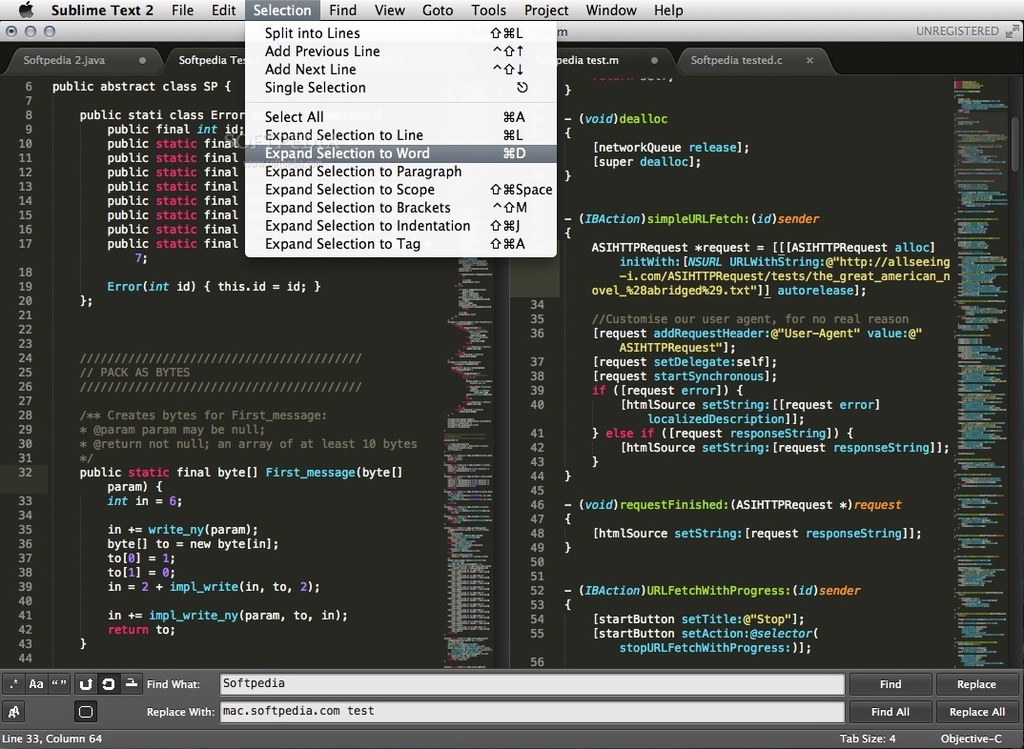This screenshot has width=1024, height=749.
Task: Toggle the in-selection search icon
Action: click(131, 684)
